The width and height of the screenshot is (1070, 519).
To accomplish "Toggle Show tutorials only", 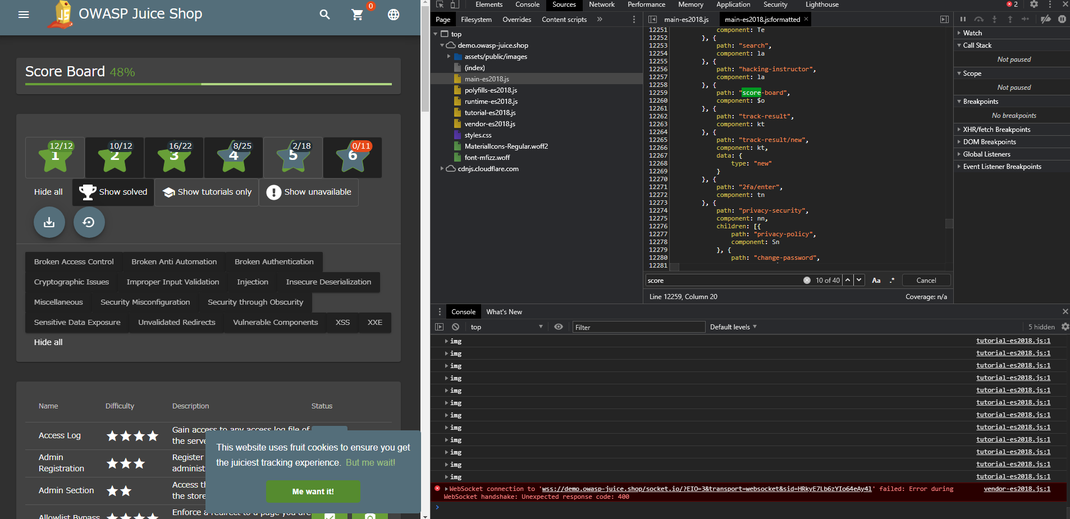I will pyautogui.click(x=207, y=192).
